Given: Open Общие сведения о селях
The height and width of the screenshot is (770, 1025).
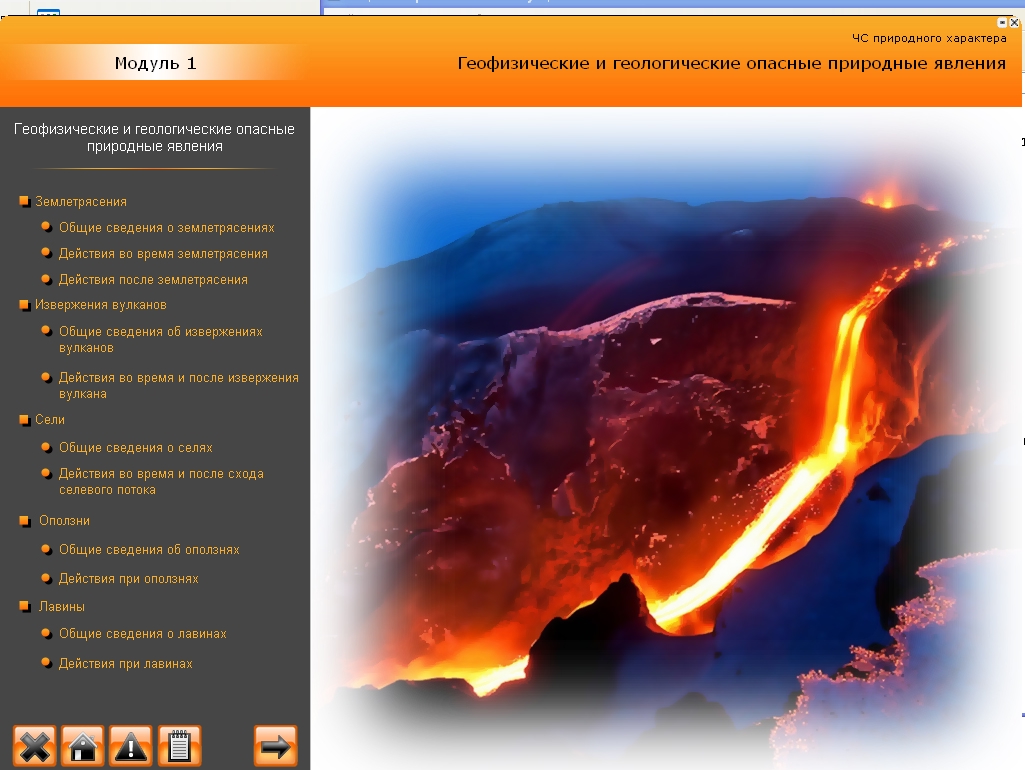Looking at the screenshot, I should [x=135, y=448].
